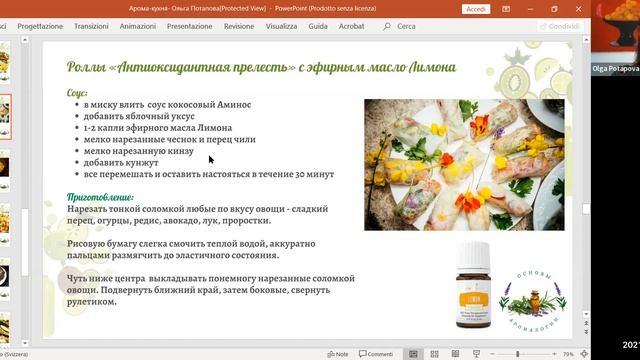Click bullet 'добавить кунжут'
This screenshot has height=360, width=640.
121,162
